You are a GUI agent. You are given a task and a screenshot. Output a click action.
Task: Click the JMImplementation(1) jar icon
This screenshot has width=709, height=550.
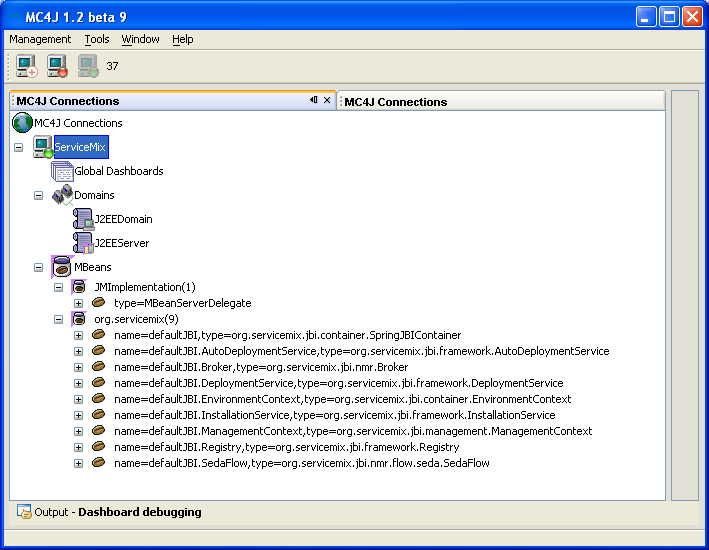79,287
